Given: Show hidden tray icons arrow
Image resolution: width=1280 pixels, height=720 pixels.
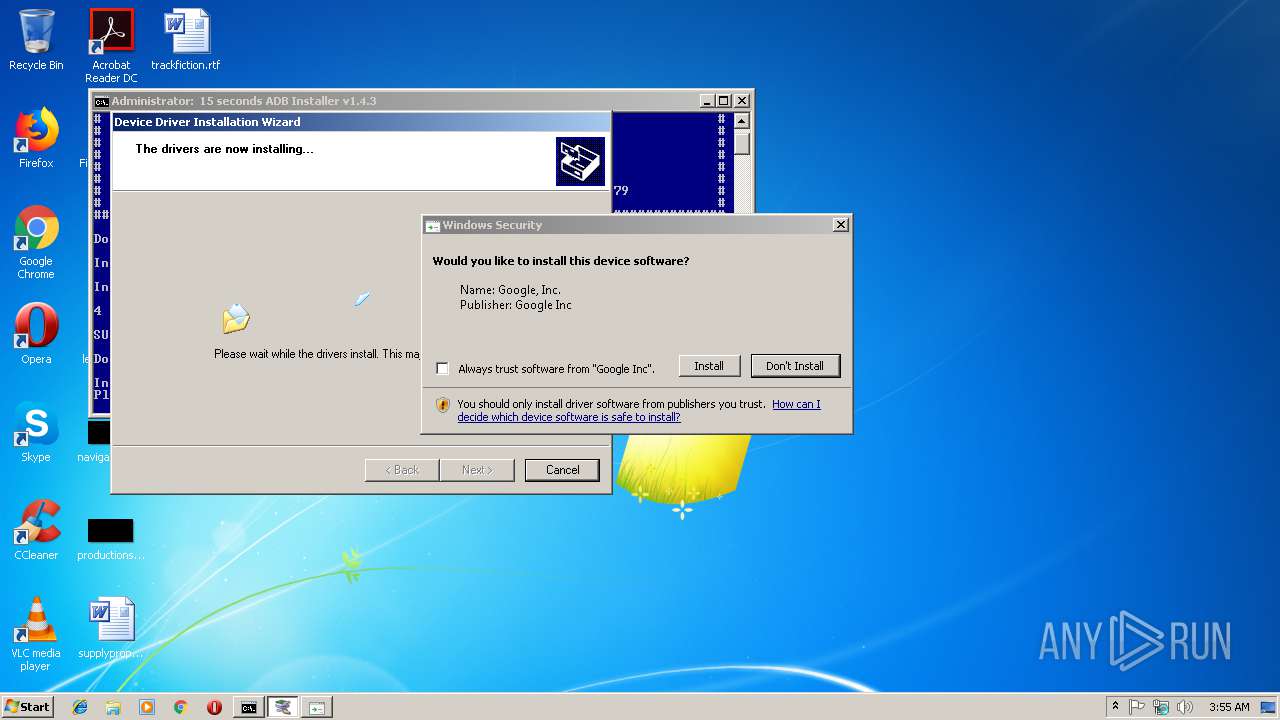Looking at the screenshot, I should click(1115, 706).
